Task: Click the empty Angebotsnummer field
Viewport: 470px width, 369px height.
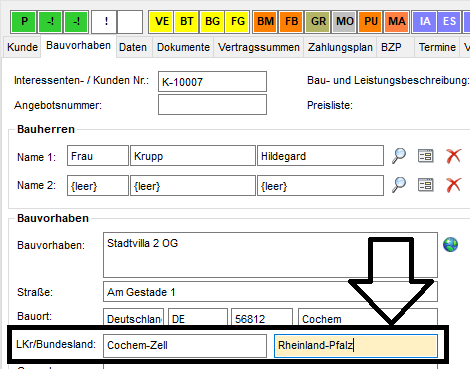Action: [x=212, y=105]
